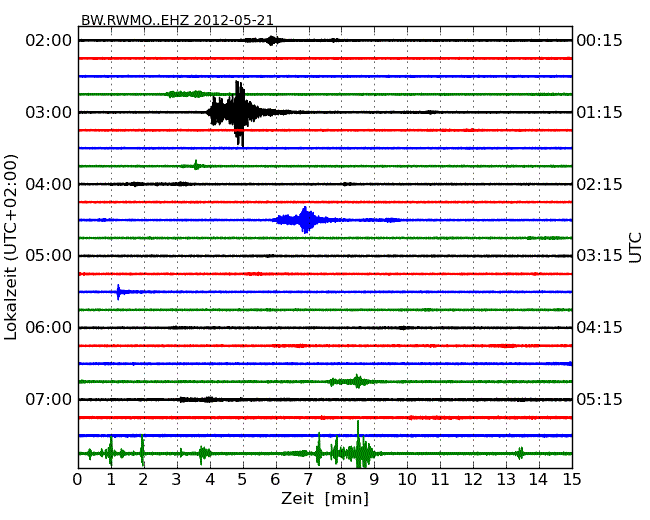Click x-axis tick label 2
The image size is (650, 520).
pyautogui.click(x=143, y=479)
